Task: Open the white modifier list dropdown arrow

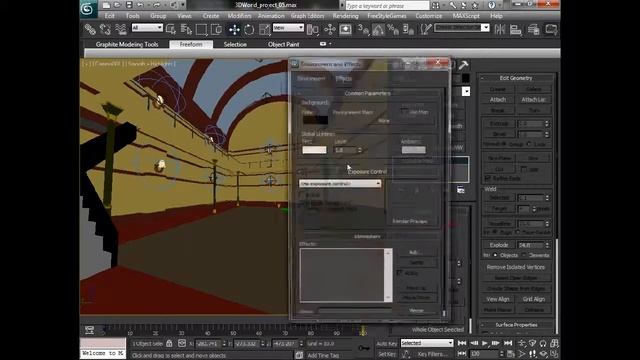Action: click(466, 91)
